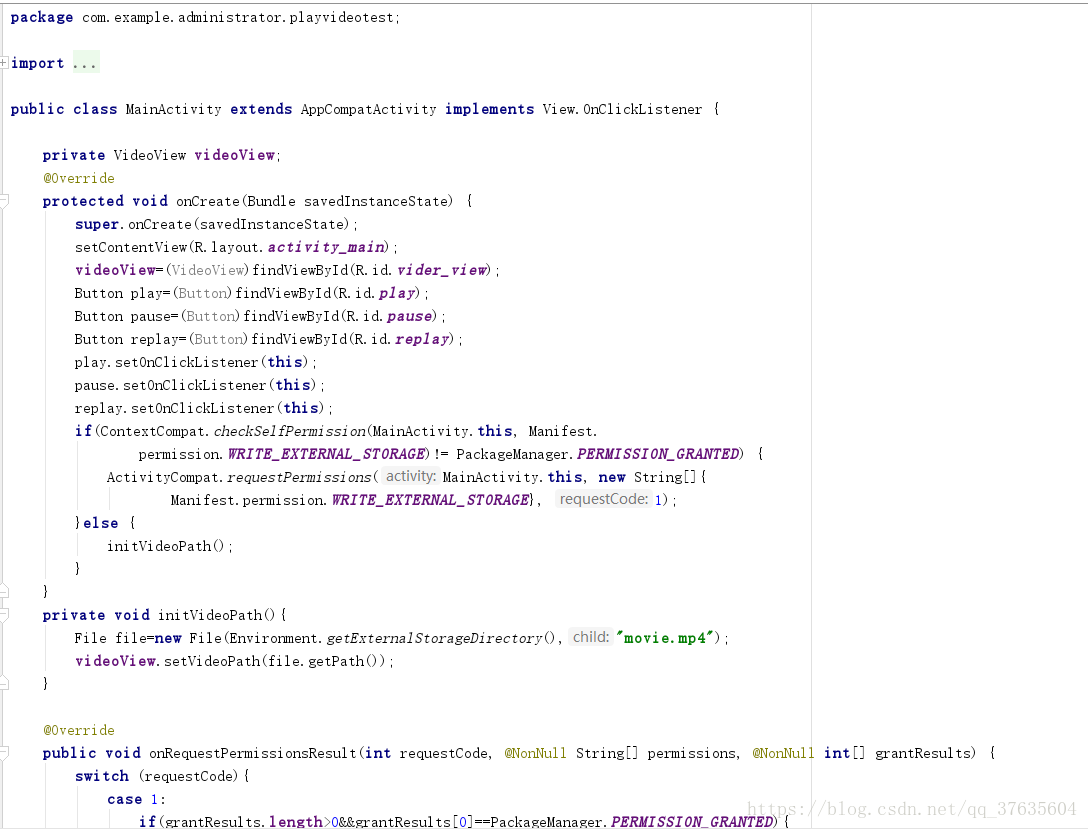Click 'Bundle savedInstanceState' parameter in onCreate signature

coord(349,201)
